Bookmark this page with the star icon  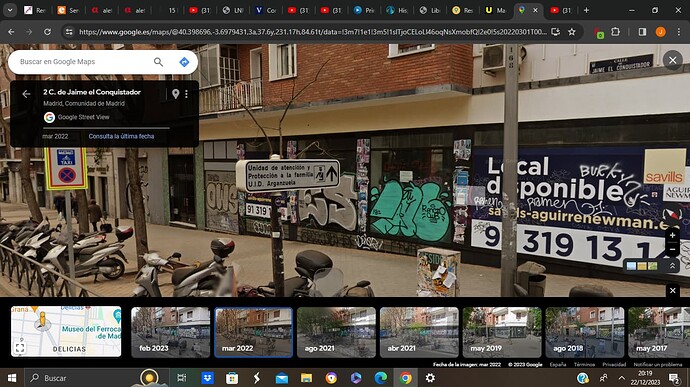pyautogui.click(x=572, y=32)
